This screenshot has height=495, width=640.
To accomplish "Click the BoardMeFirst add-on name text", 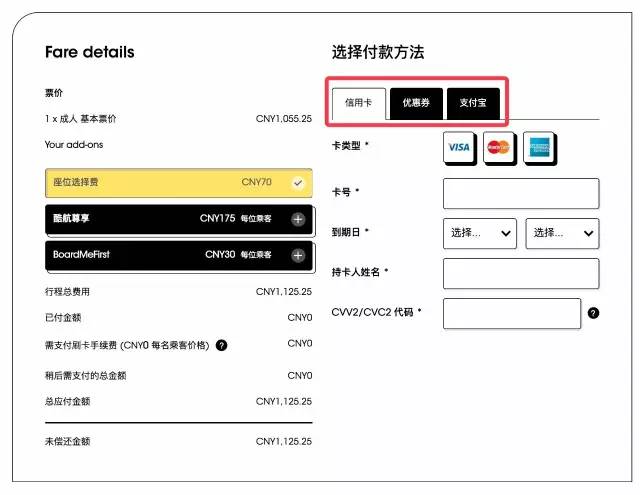I will click(81, 254).
